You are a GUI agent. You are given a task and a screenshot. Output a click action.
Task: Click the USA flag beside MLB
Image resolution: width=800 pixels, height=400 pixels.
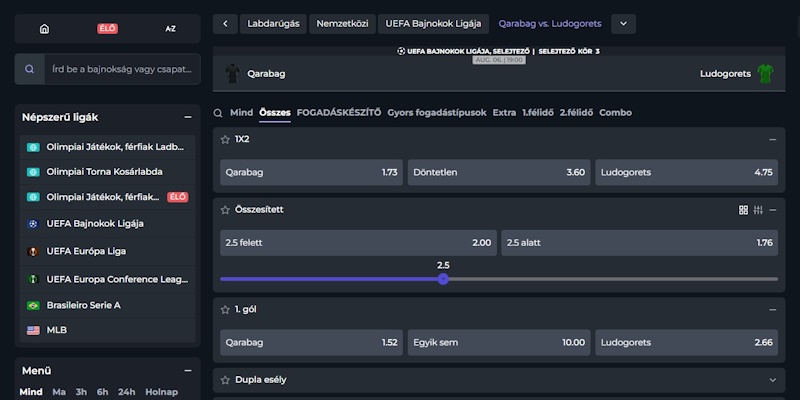pos(33,331)
